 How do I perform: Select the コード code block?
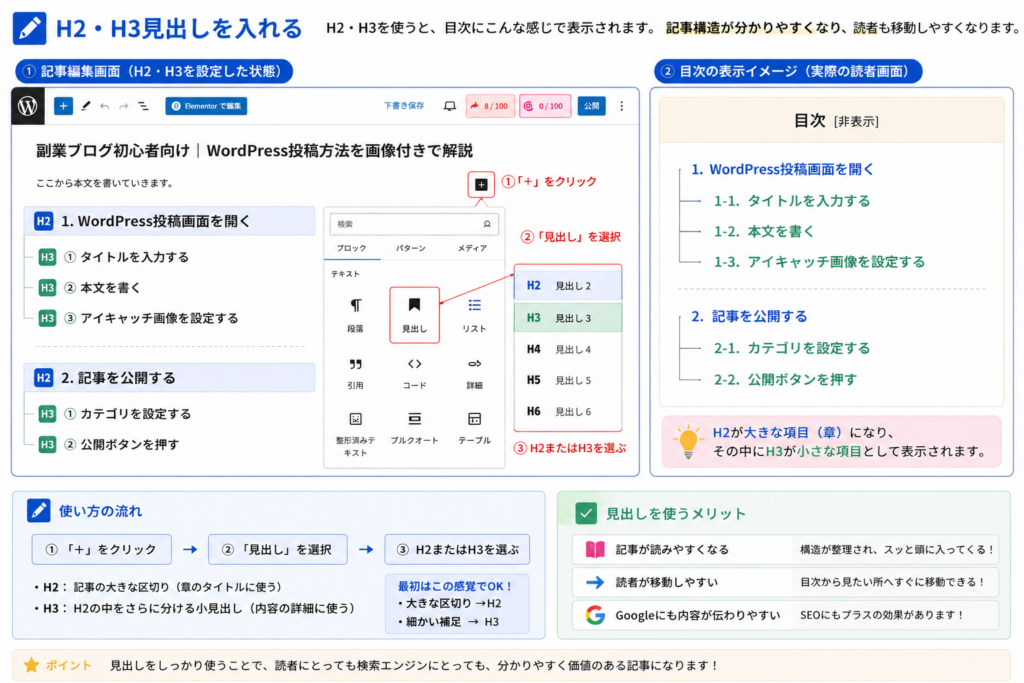tap(414, 373)
